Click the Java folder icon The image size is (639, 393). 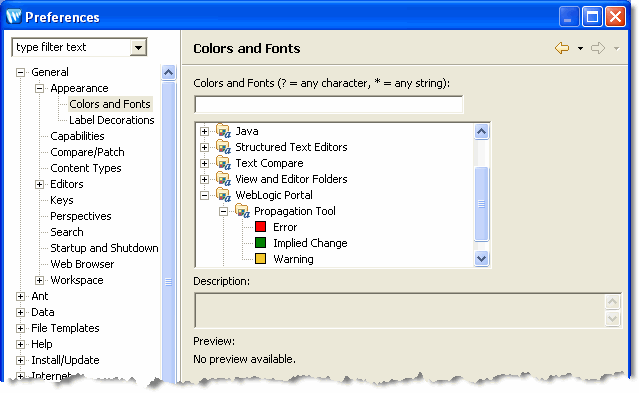[223, 131]
